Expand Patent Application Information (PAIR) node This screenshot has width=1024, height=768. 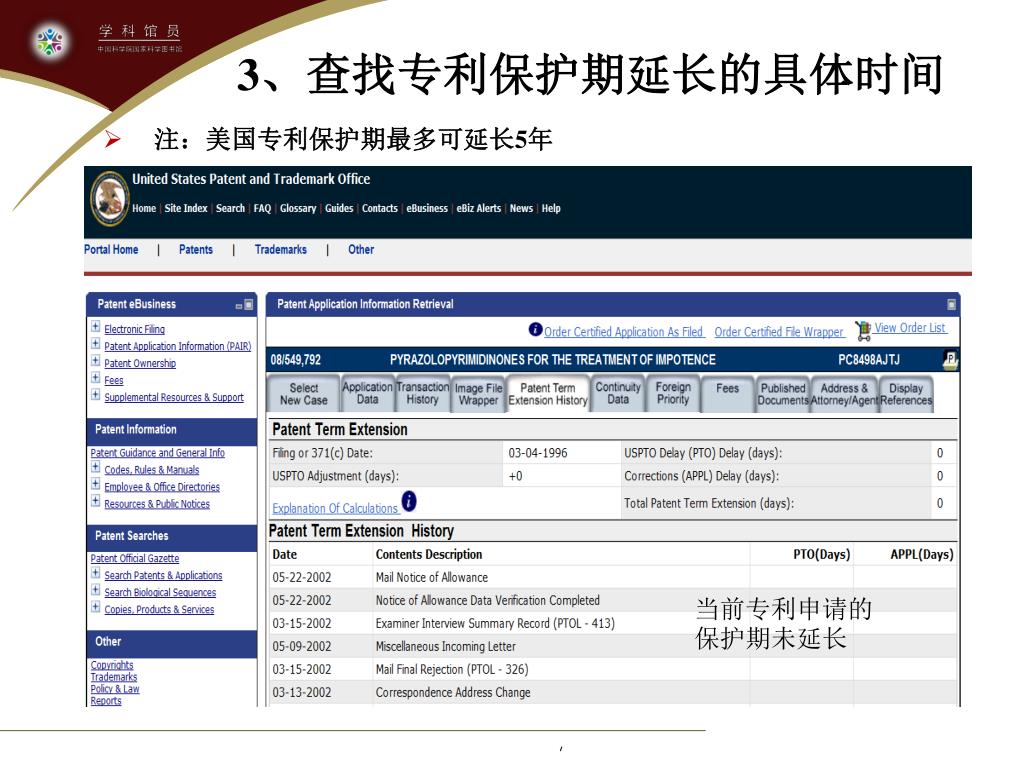click(x=96, y=344)
